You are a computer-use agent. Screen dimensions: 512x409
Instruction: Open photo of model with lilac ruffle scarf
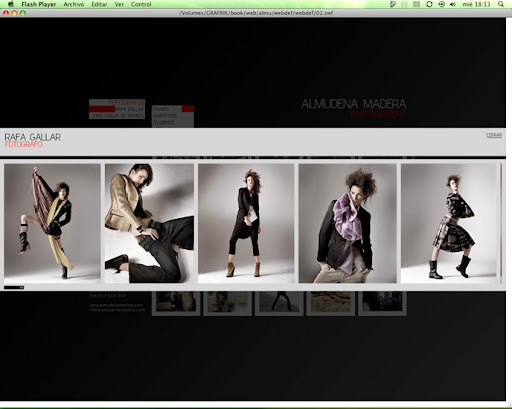coord(348,223)
